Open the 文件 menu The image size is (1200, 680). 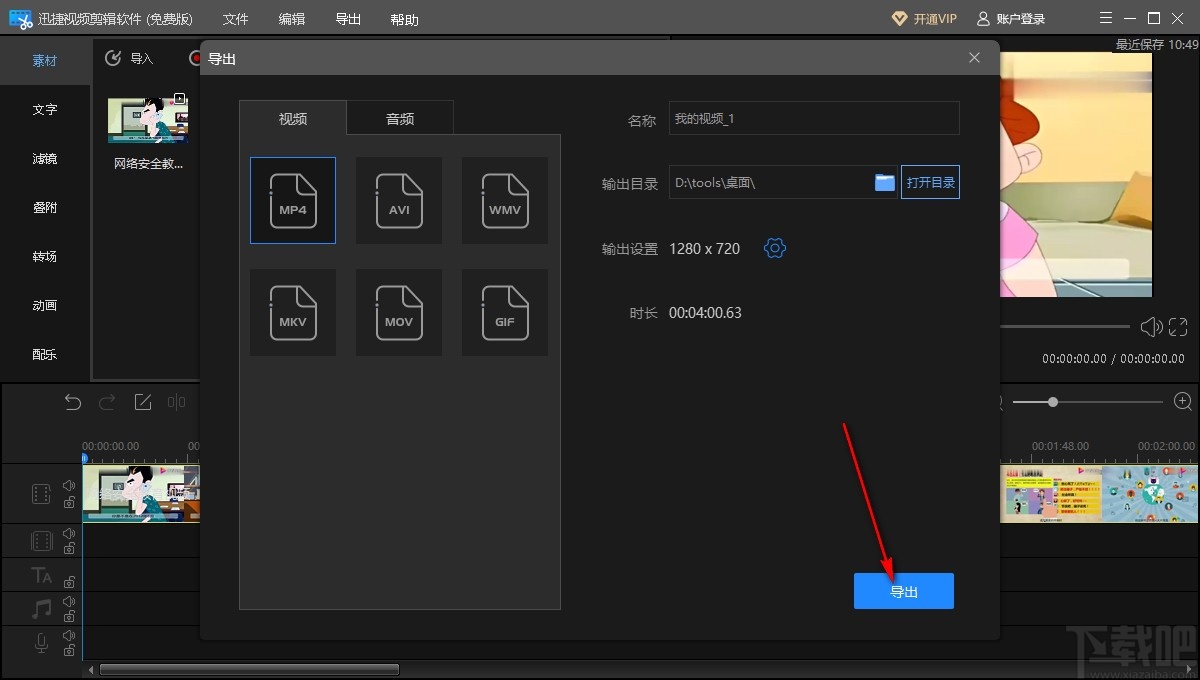tap(235, 19)
